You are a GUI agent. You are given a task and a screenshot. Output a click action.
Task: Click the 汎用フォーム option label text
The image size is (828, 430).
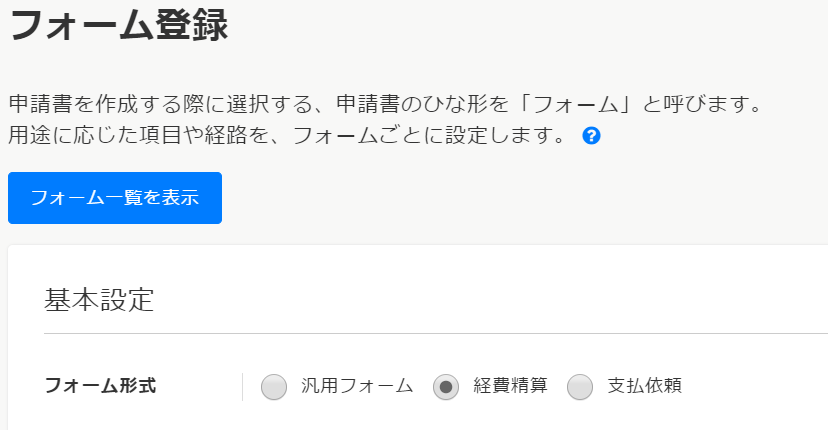click(357, 386)
